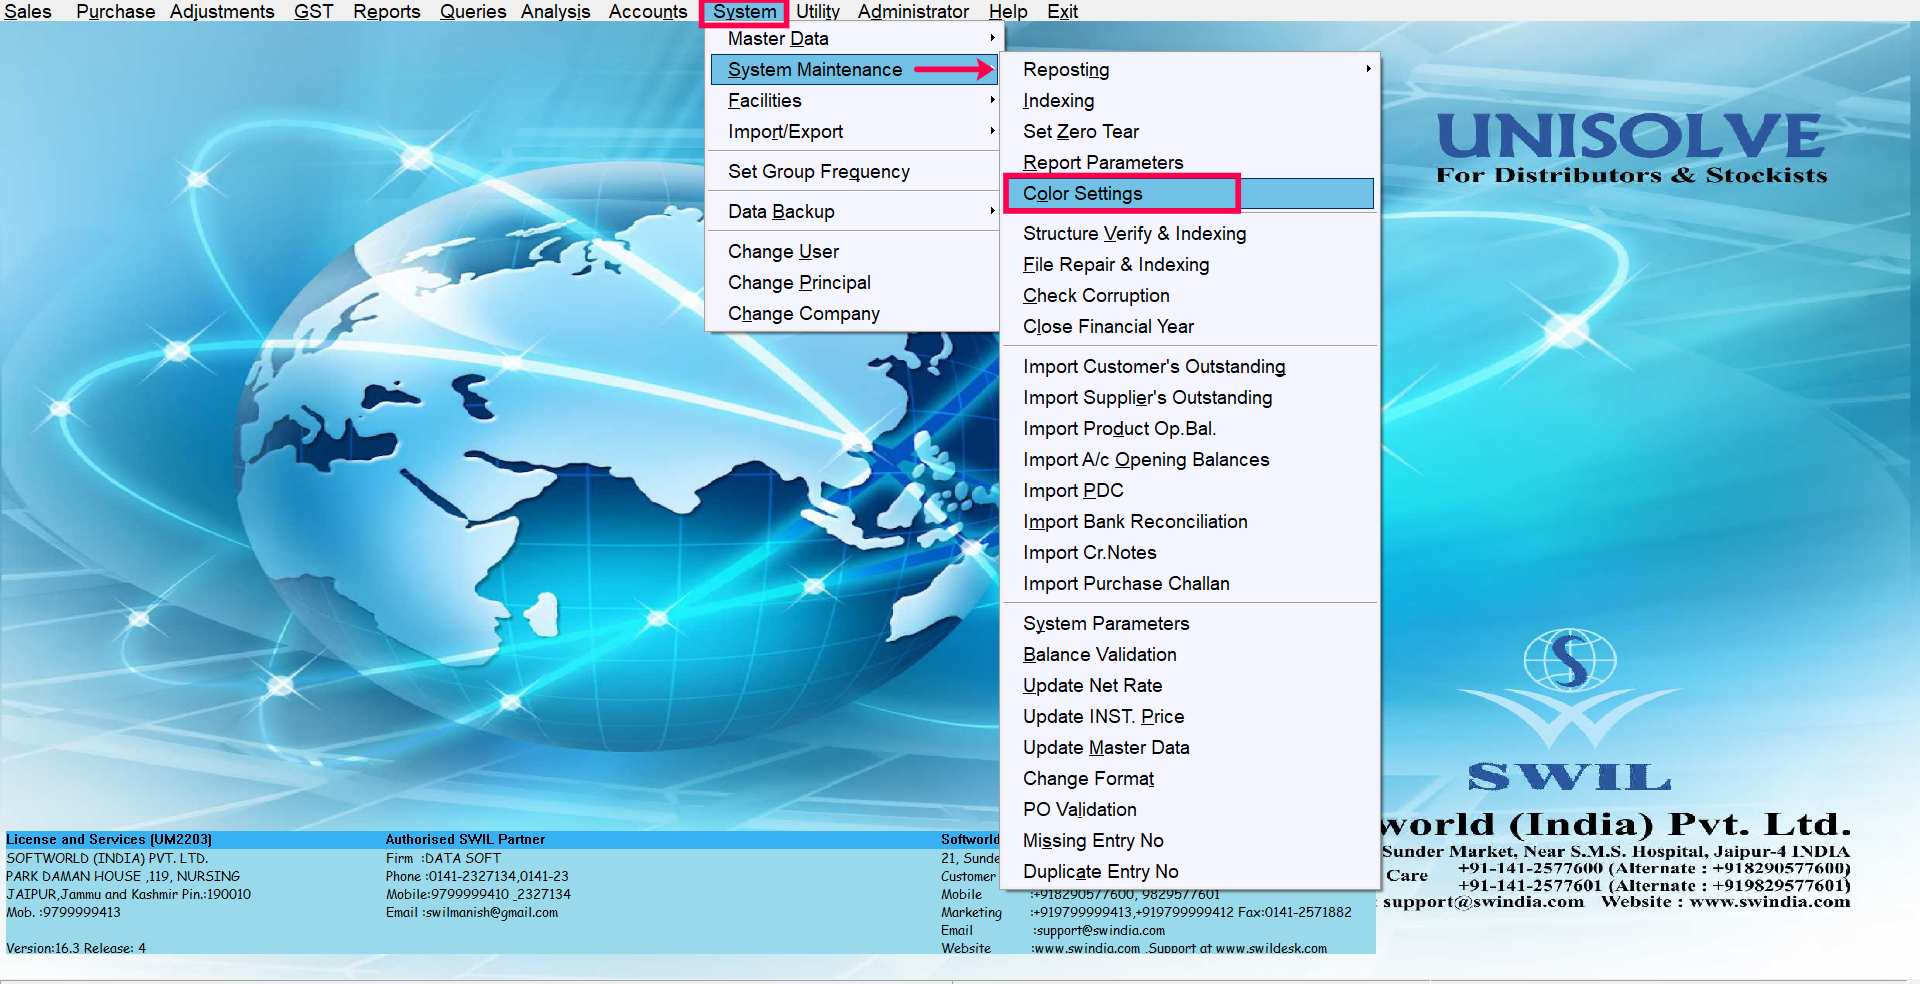Select Change User option
This screenshot has width=1920, height=984.
click(x=854, y=252)
